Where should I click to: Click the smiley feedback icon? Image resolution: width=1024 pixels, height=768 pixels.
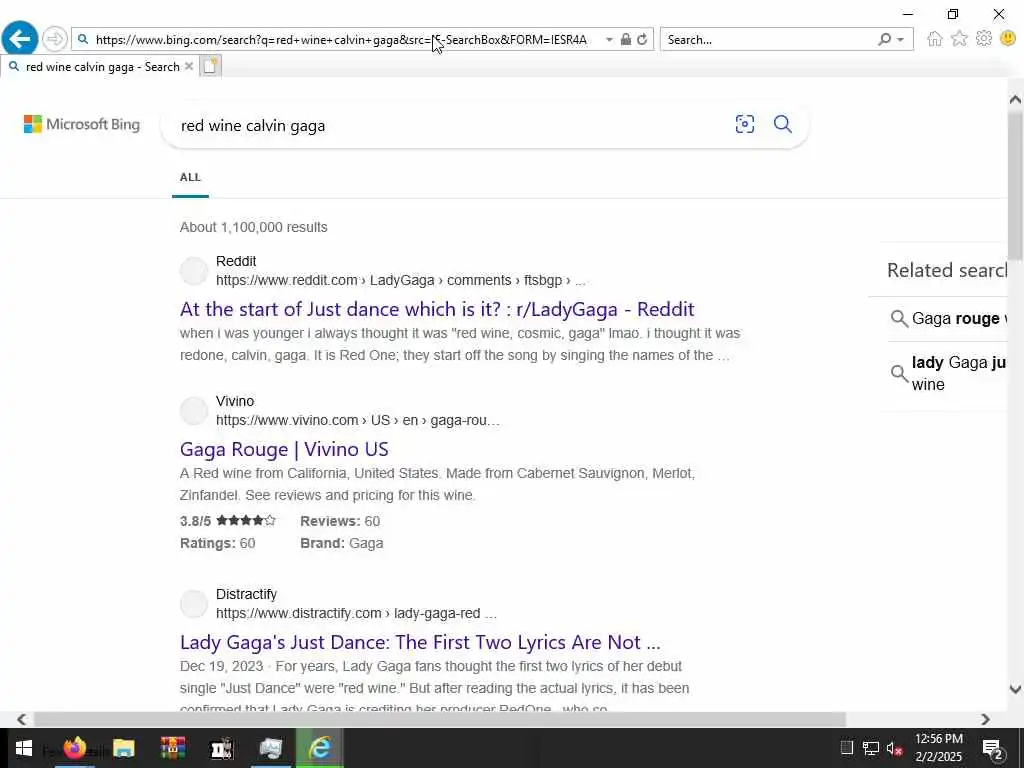(x=1008, y=39)
